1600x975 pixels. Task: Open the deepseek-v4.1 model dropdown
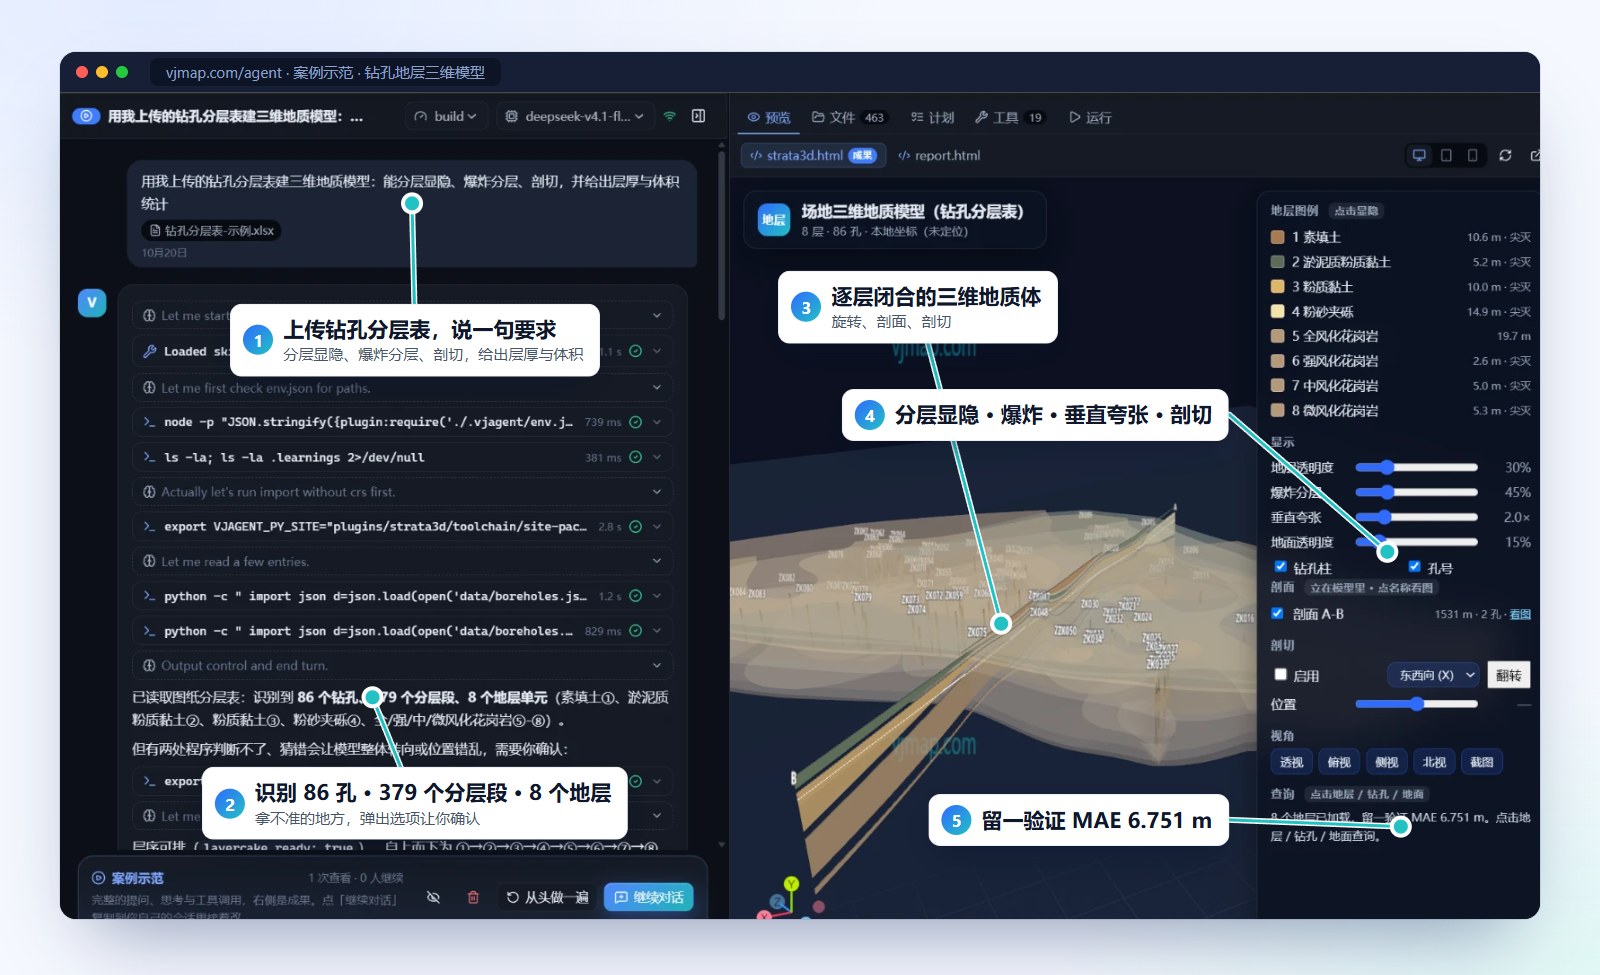pos(576,116)
